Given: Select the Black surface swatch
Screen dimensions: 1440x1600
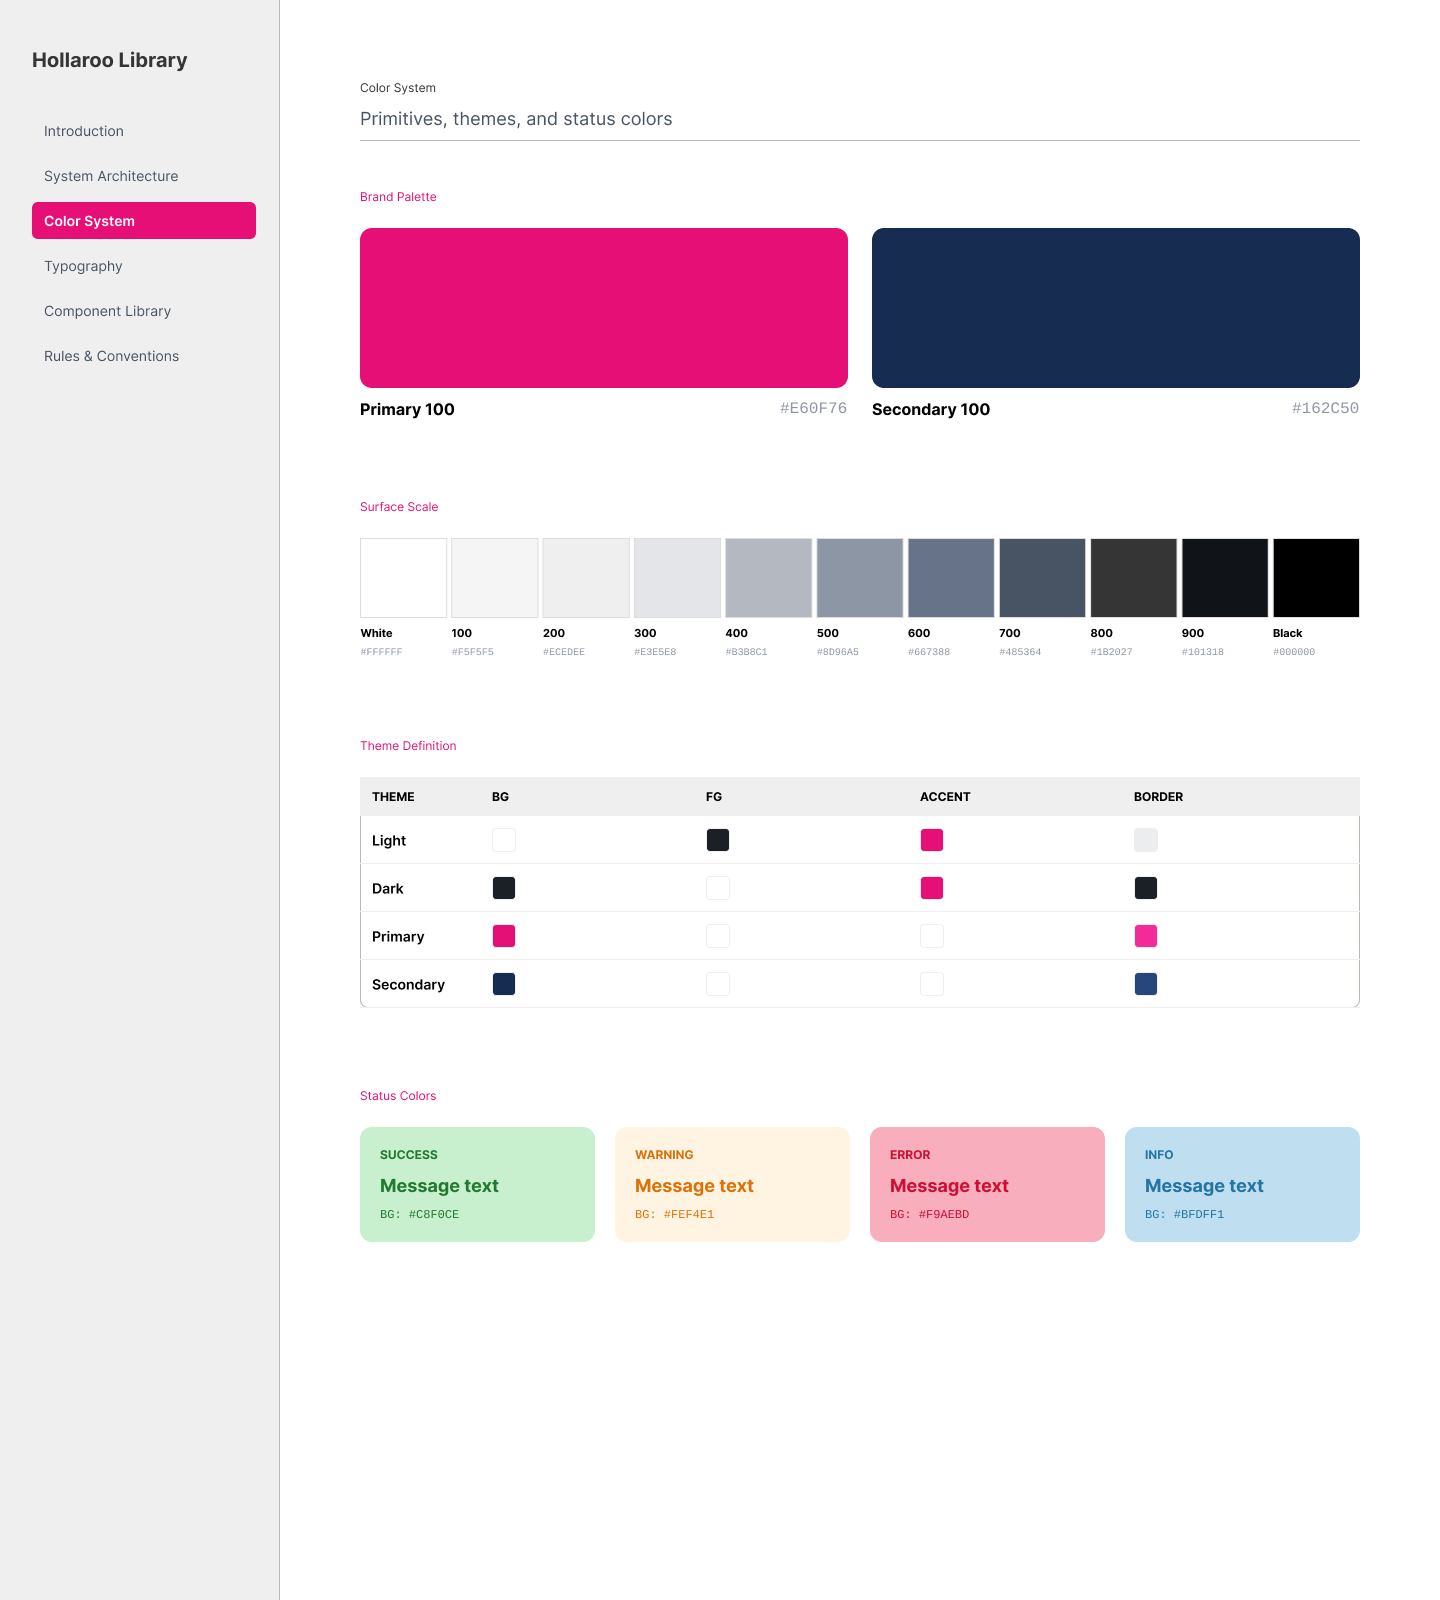Looking at the screenshot, I should pyautogui.click(x=1316, y=578).
